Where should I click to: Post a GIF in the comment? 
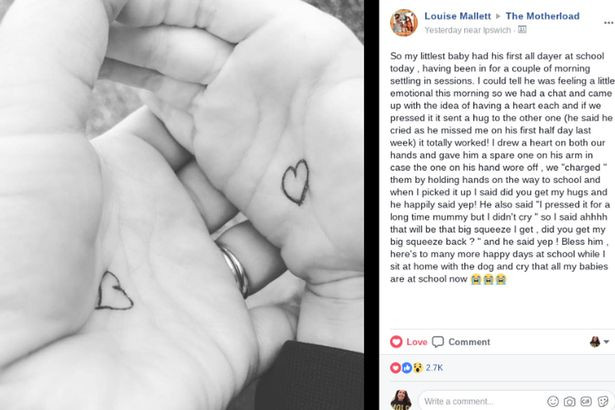point(585,401)
